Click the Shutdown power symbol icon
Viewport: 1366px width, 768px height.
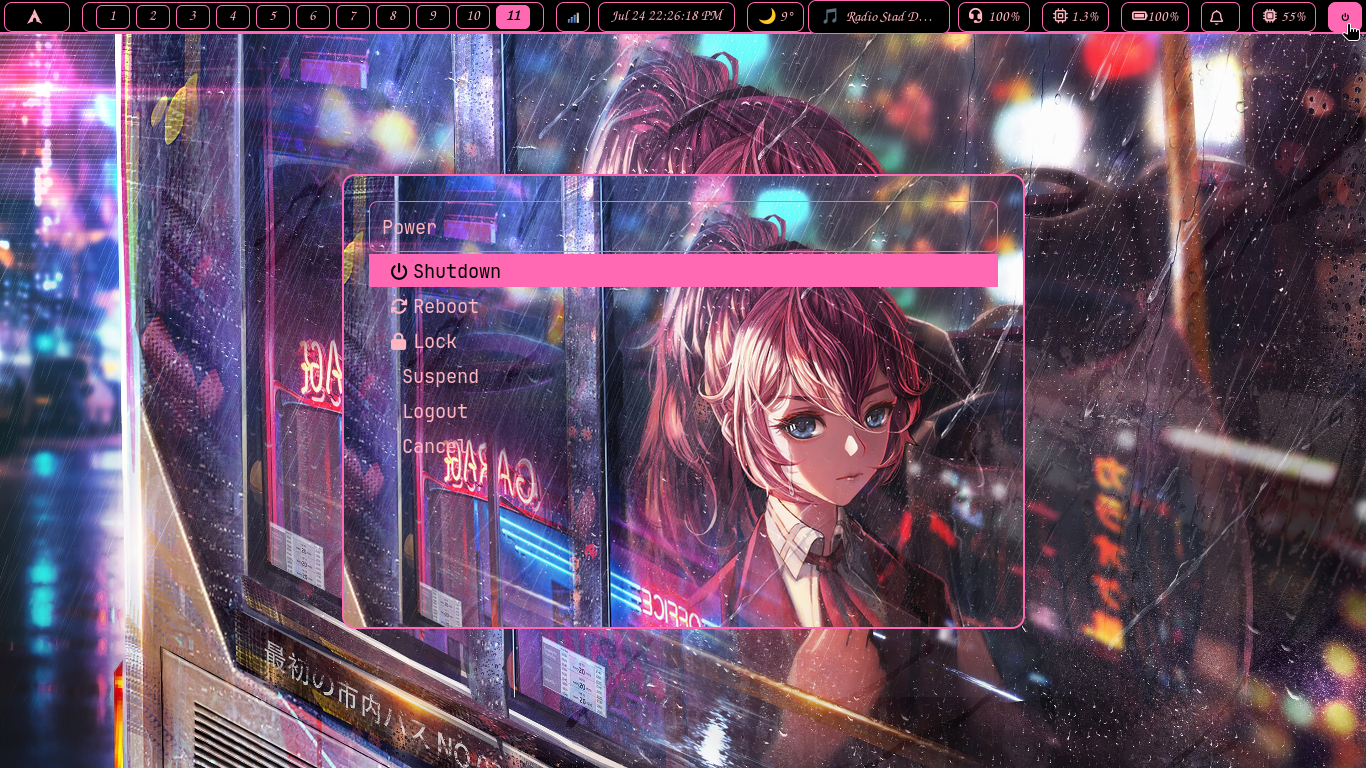click(399, 271)
